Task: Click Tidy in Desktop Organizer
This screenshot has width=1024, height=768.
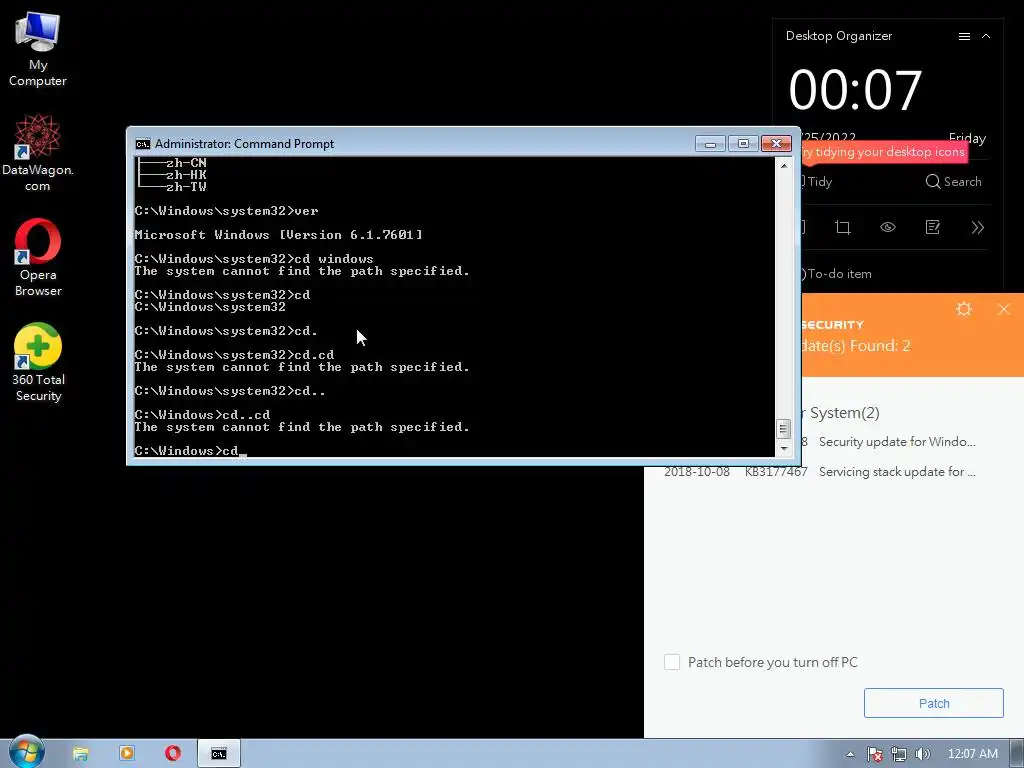Action: [817, 182]
